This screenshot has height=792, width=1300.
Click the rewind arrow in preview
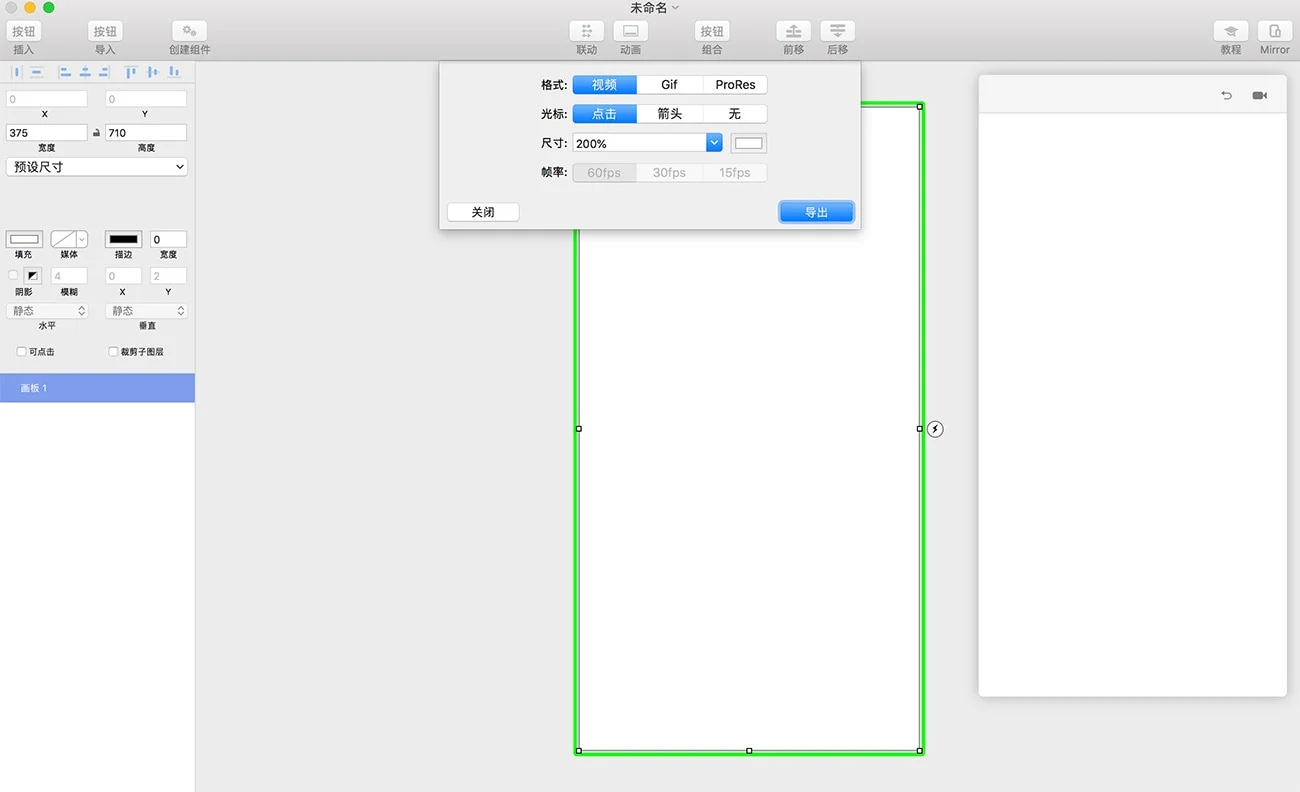coord(1226,96)
